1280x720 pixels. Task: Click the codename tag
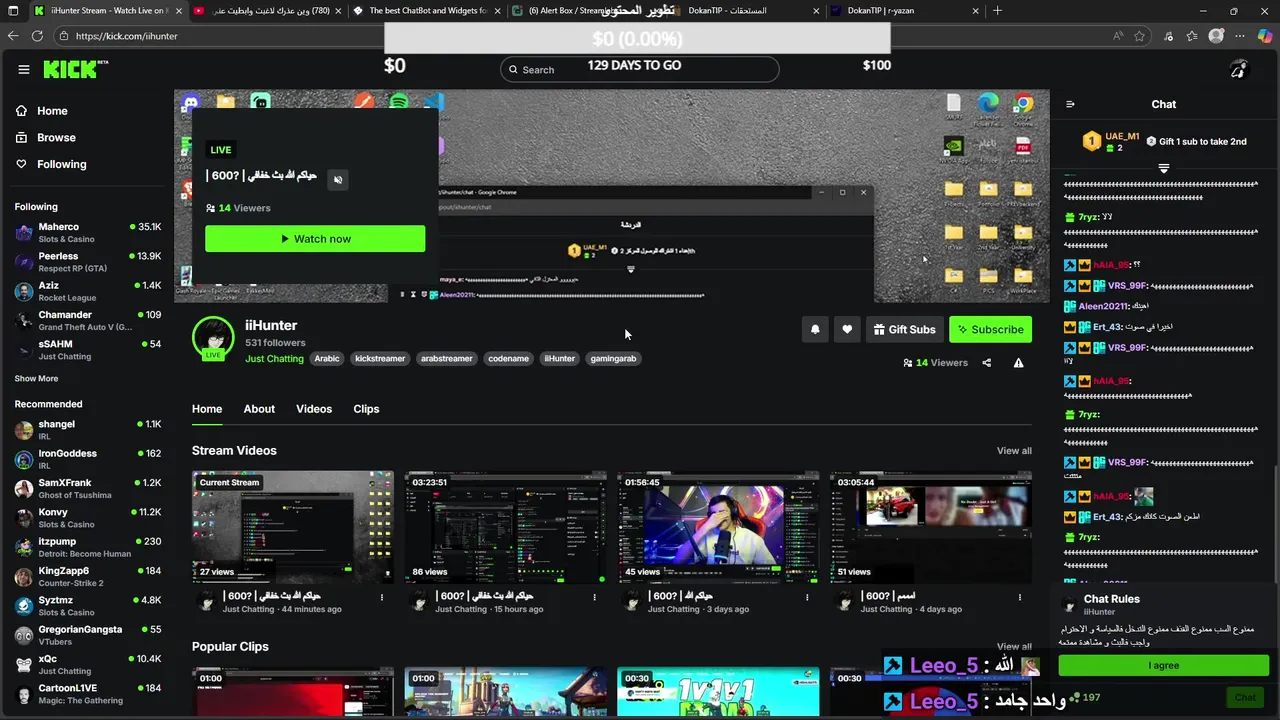(508, 358)
